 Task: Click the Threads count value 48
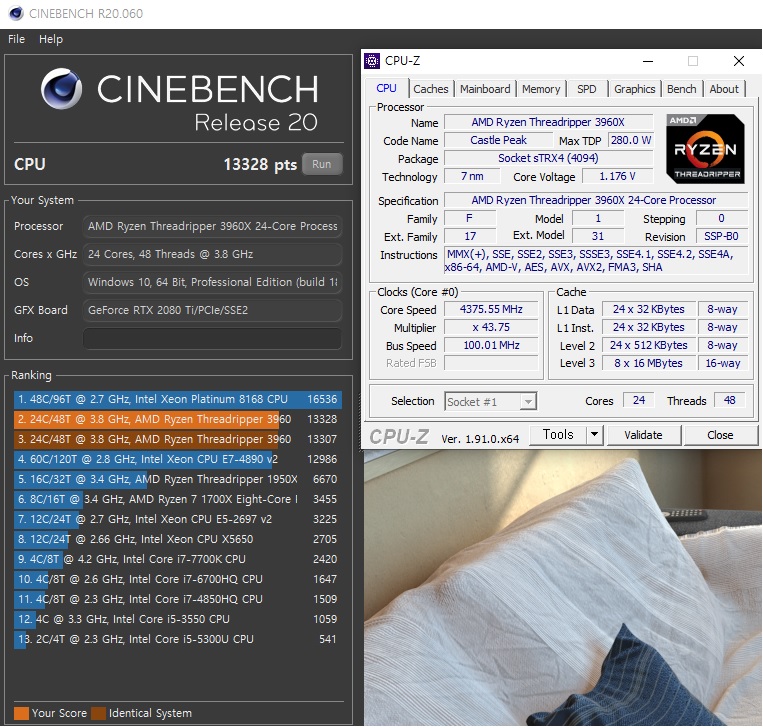729,400
